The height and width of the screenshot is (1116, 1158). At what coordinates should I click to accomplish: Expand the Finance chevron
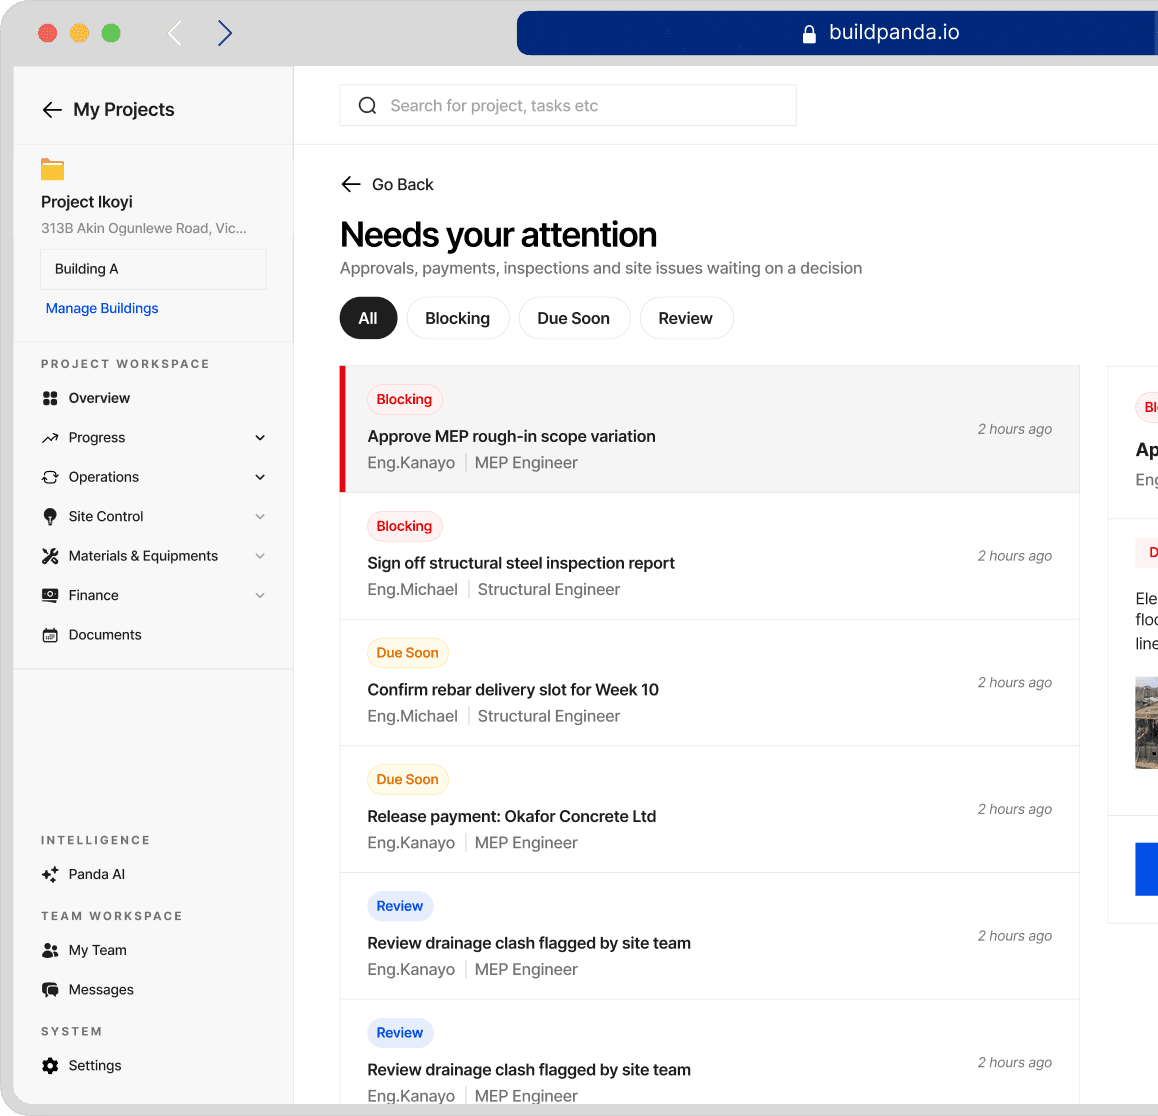pyautogui.click(x=260, y=595)
